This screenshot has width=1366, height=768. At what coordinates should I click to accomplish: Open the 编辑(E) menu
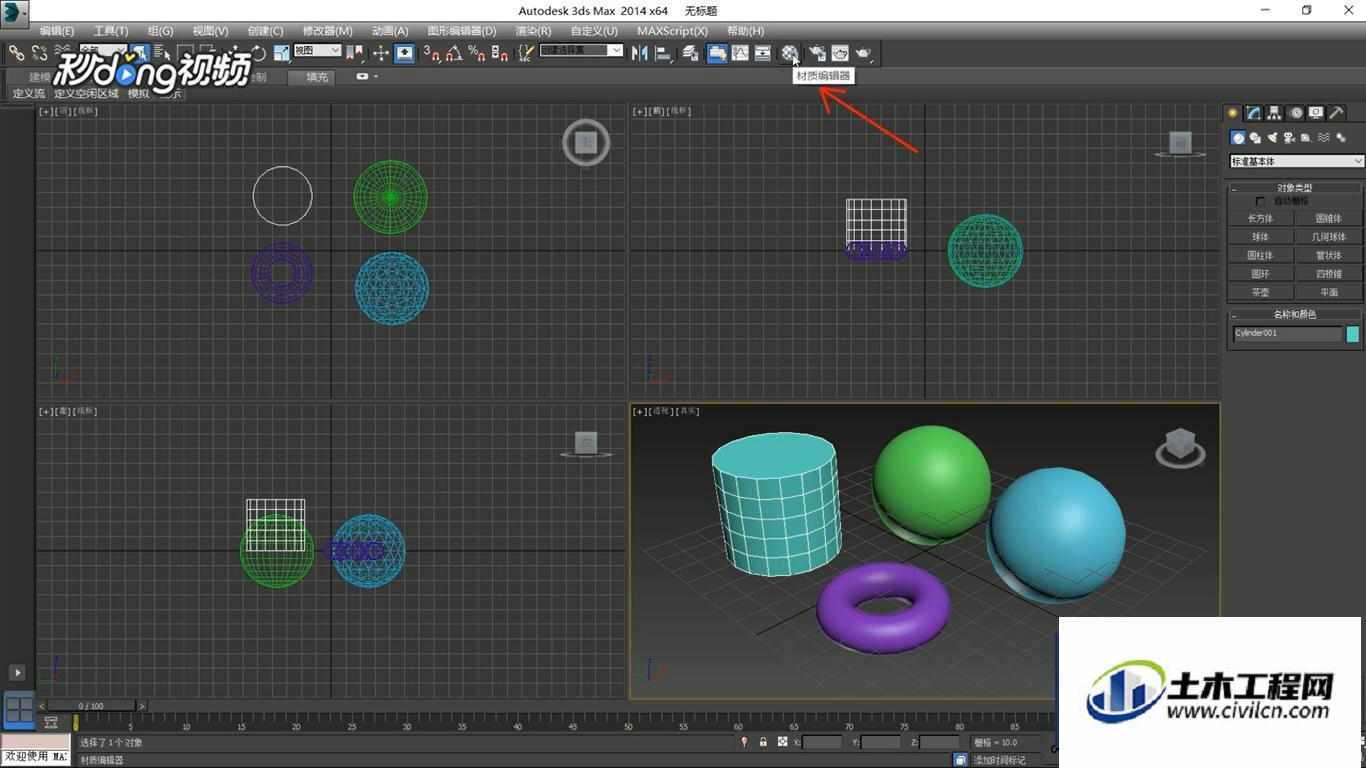[56, 31]
